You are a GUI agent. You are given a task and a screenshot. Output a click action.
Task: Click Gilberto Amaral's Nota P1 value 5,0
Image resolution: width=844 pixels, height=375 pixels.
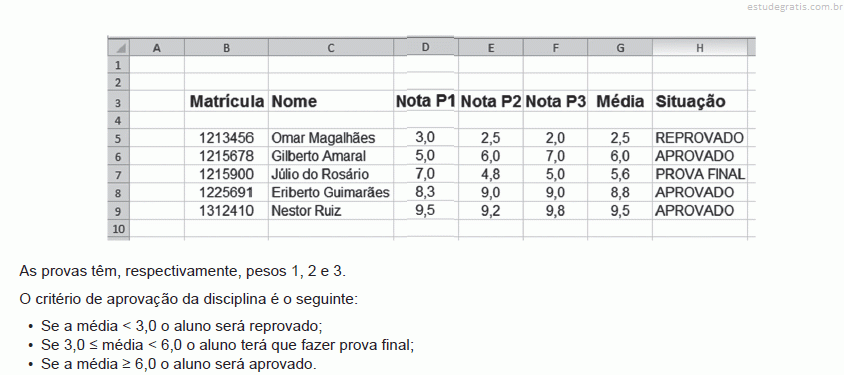[x=426, y=155]
